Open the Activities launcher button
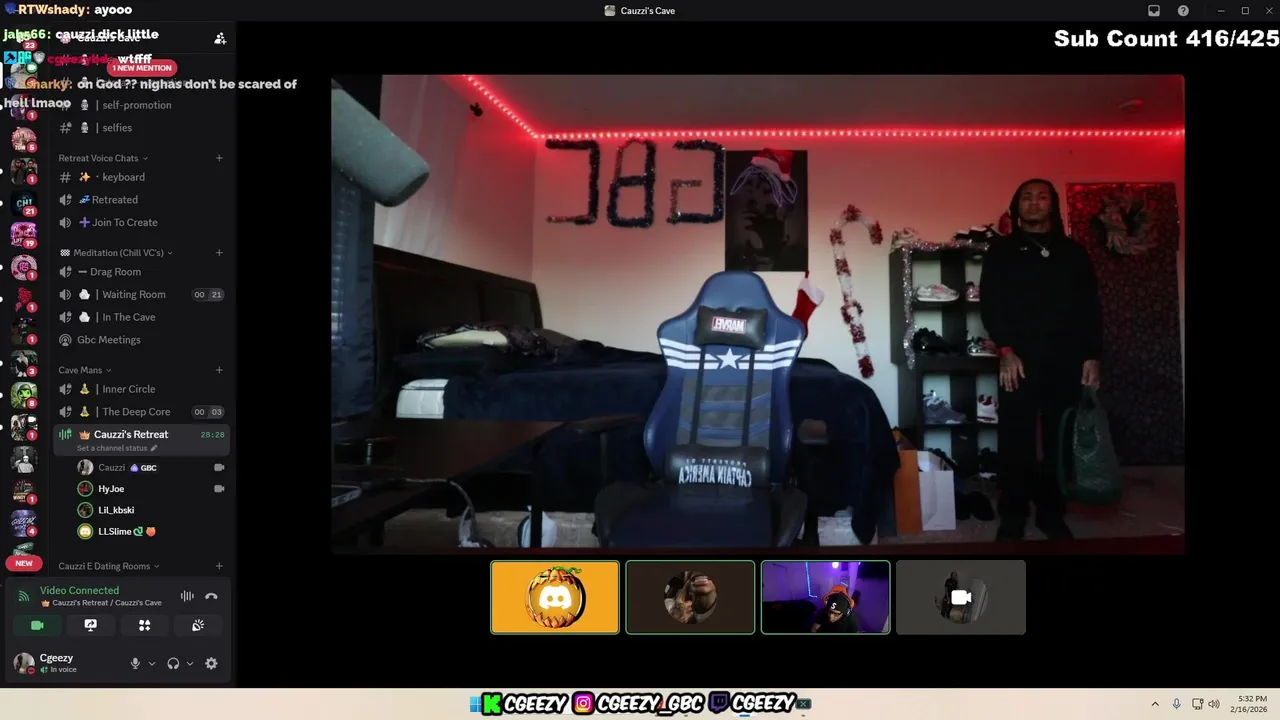Image resolution: width=1280 pixels, height=720 pixels. click(x=144, y=625)
